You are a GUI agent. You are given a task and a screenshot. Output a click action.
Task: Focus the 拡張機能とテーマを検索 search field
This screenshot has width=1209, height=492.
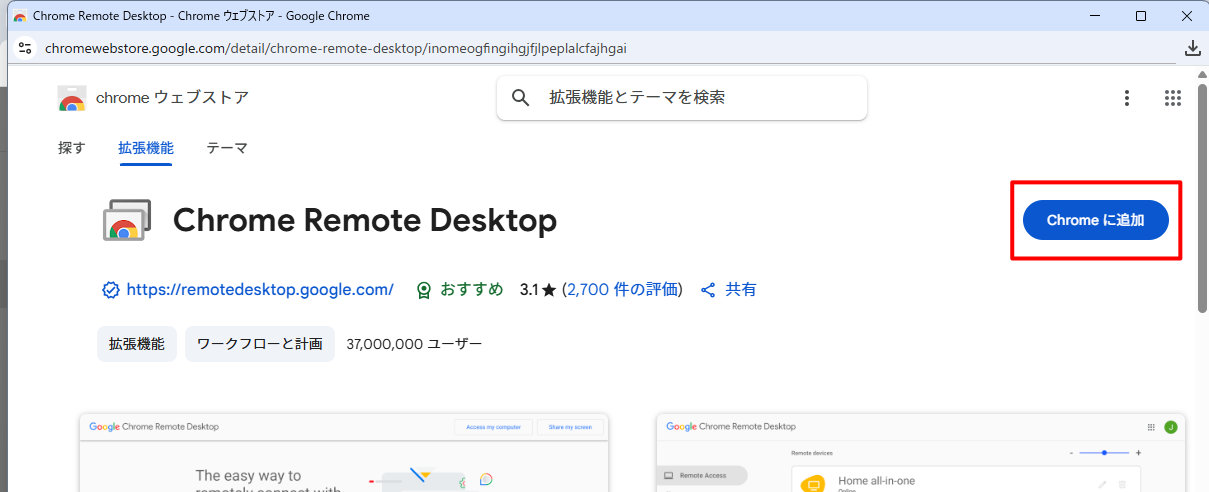pyautogui.click(x=681, y=98)
